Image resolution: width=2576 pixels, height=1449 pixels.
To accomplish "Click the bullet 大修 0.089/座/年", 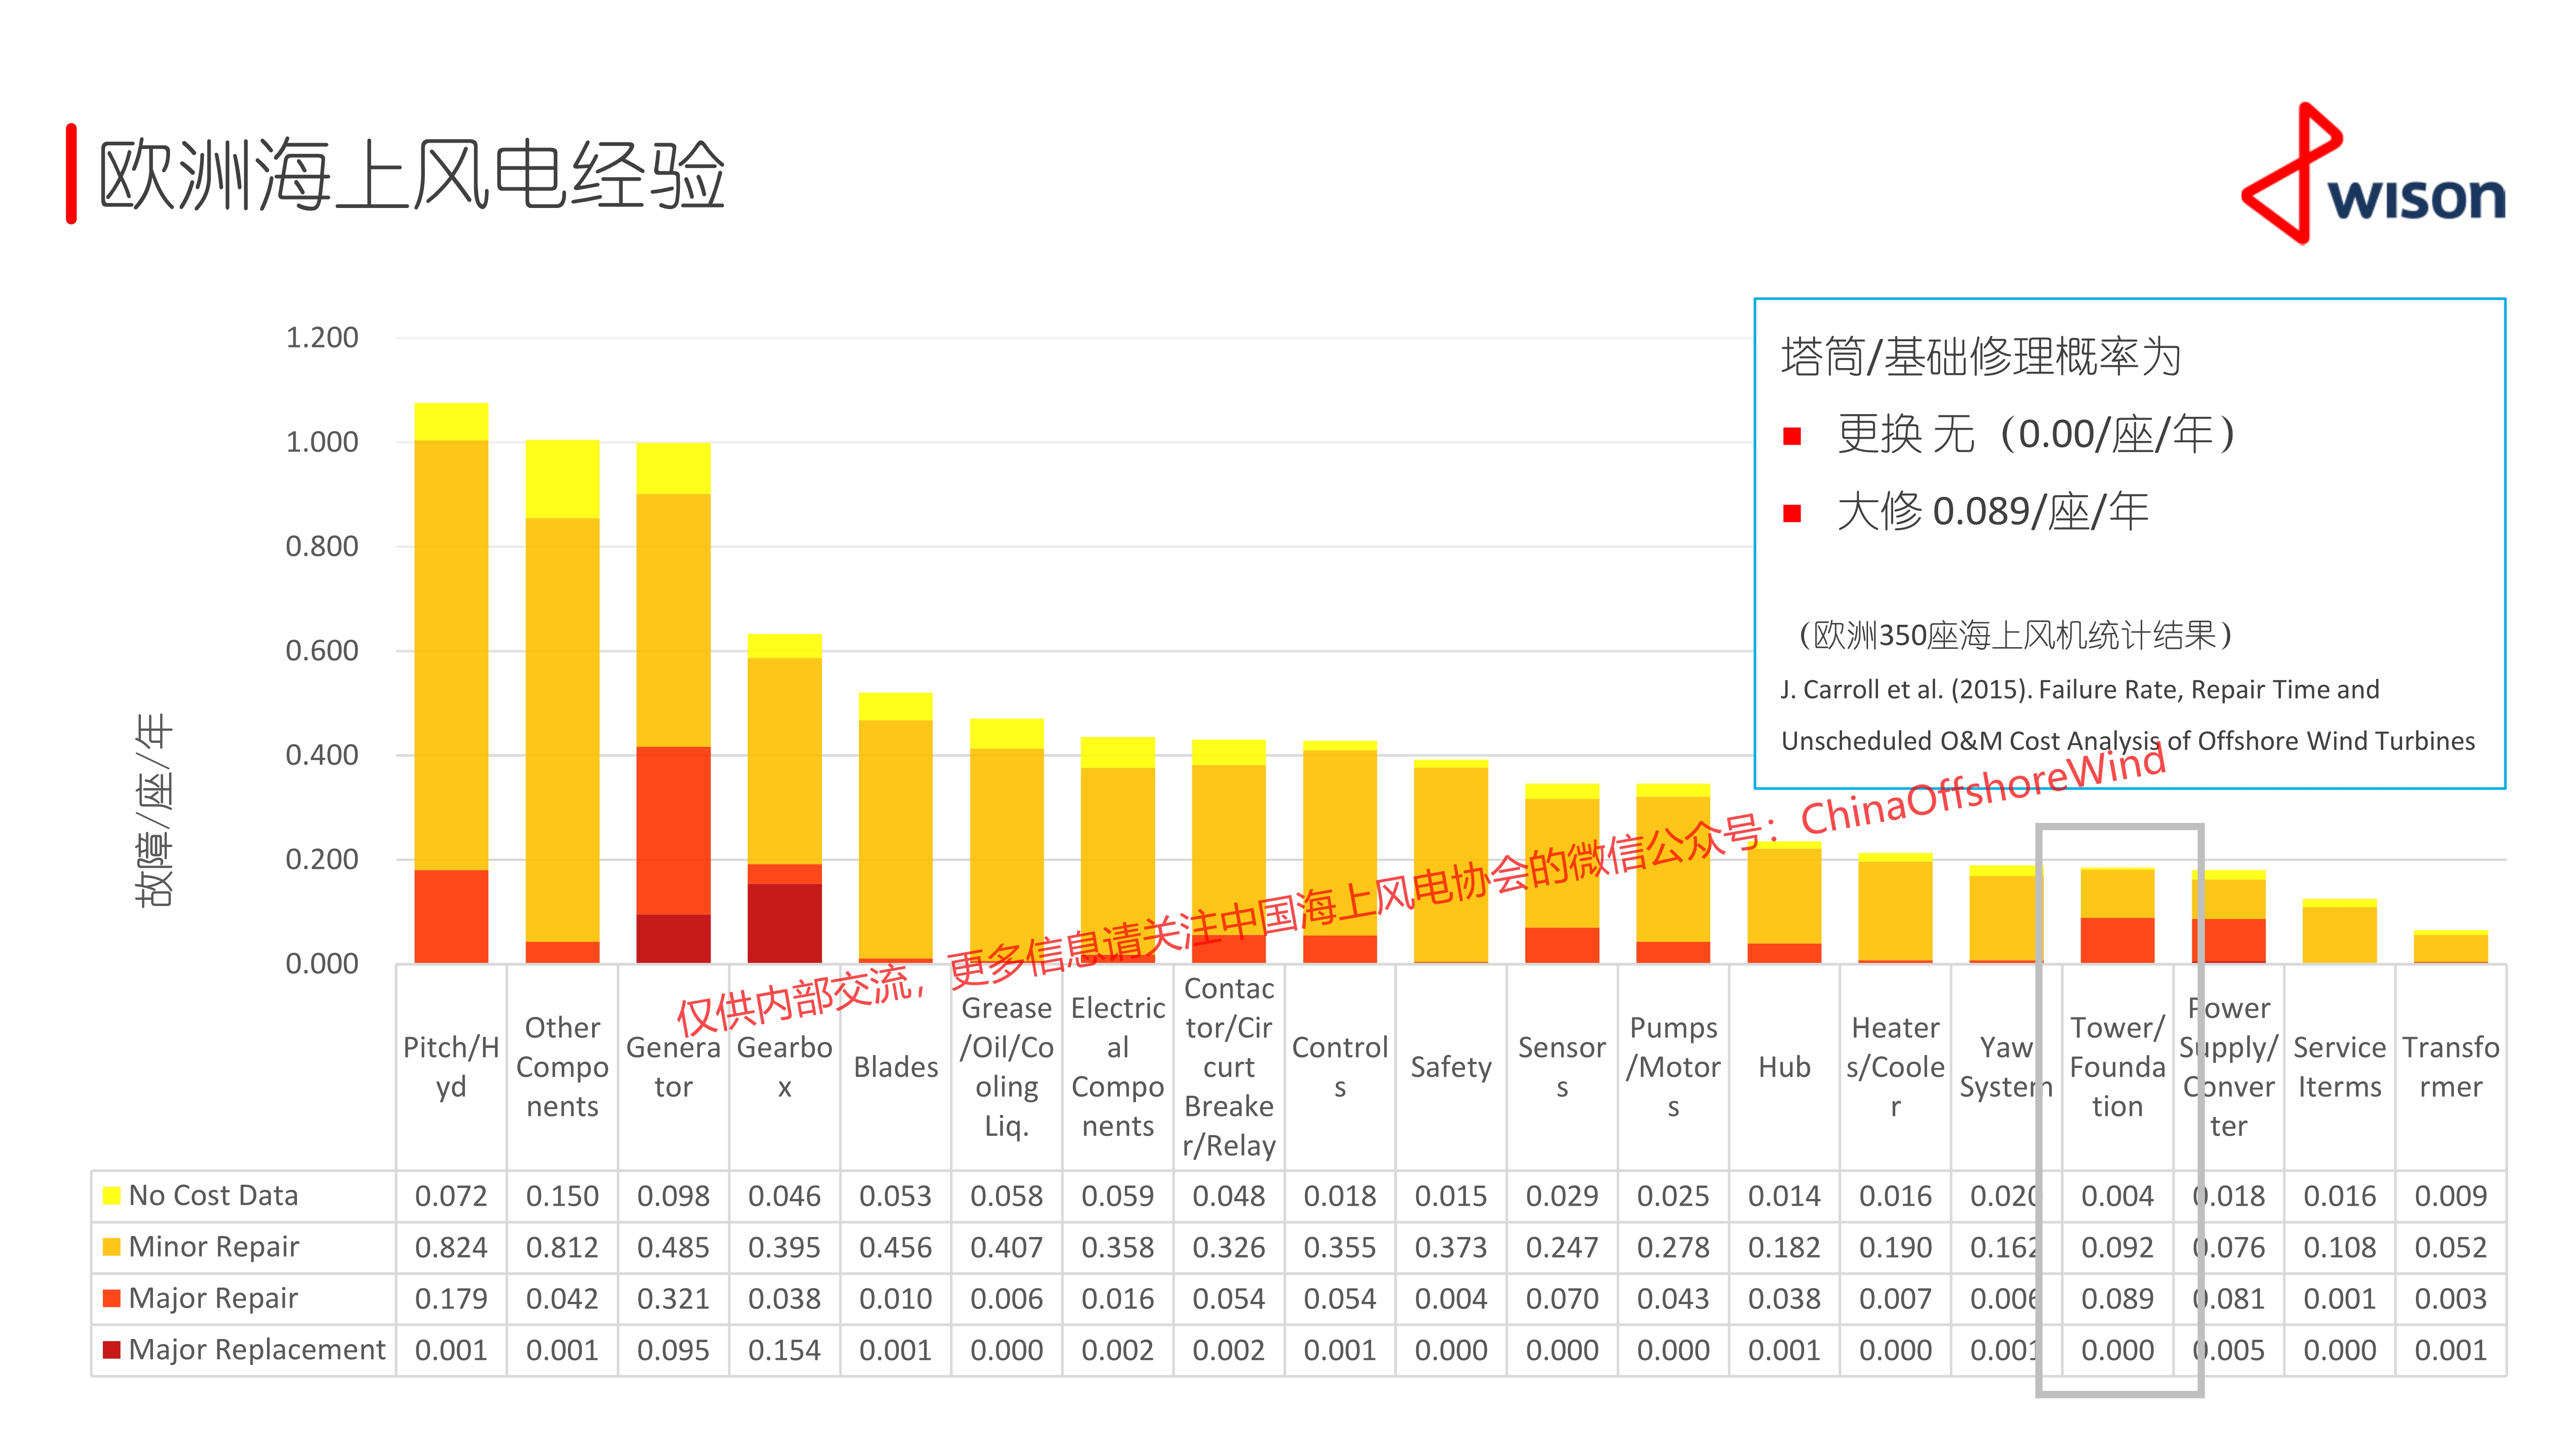I will point(1992,512).
